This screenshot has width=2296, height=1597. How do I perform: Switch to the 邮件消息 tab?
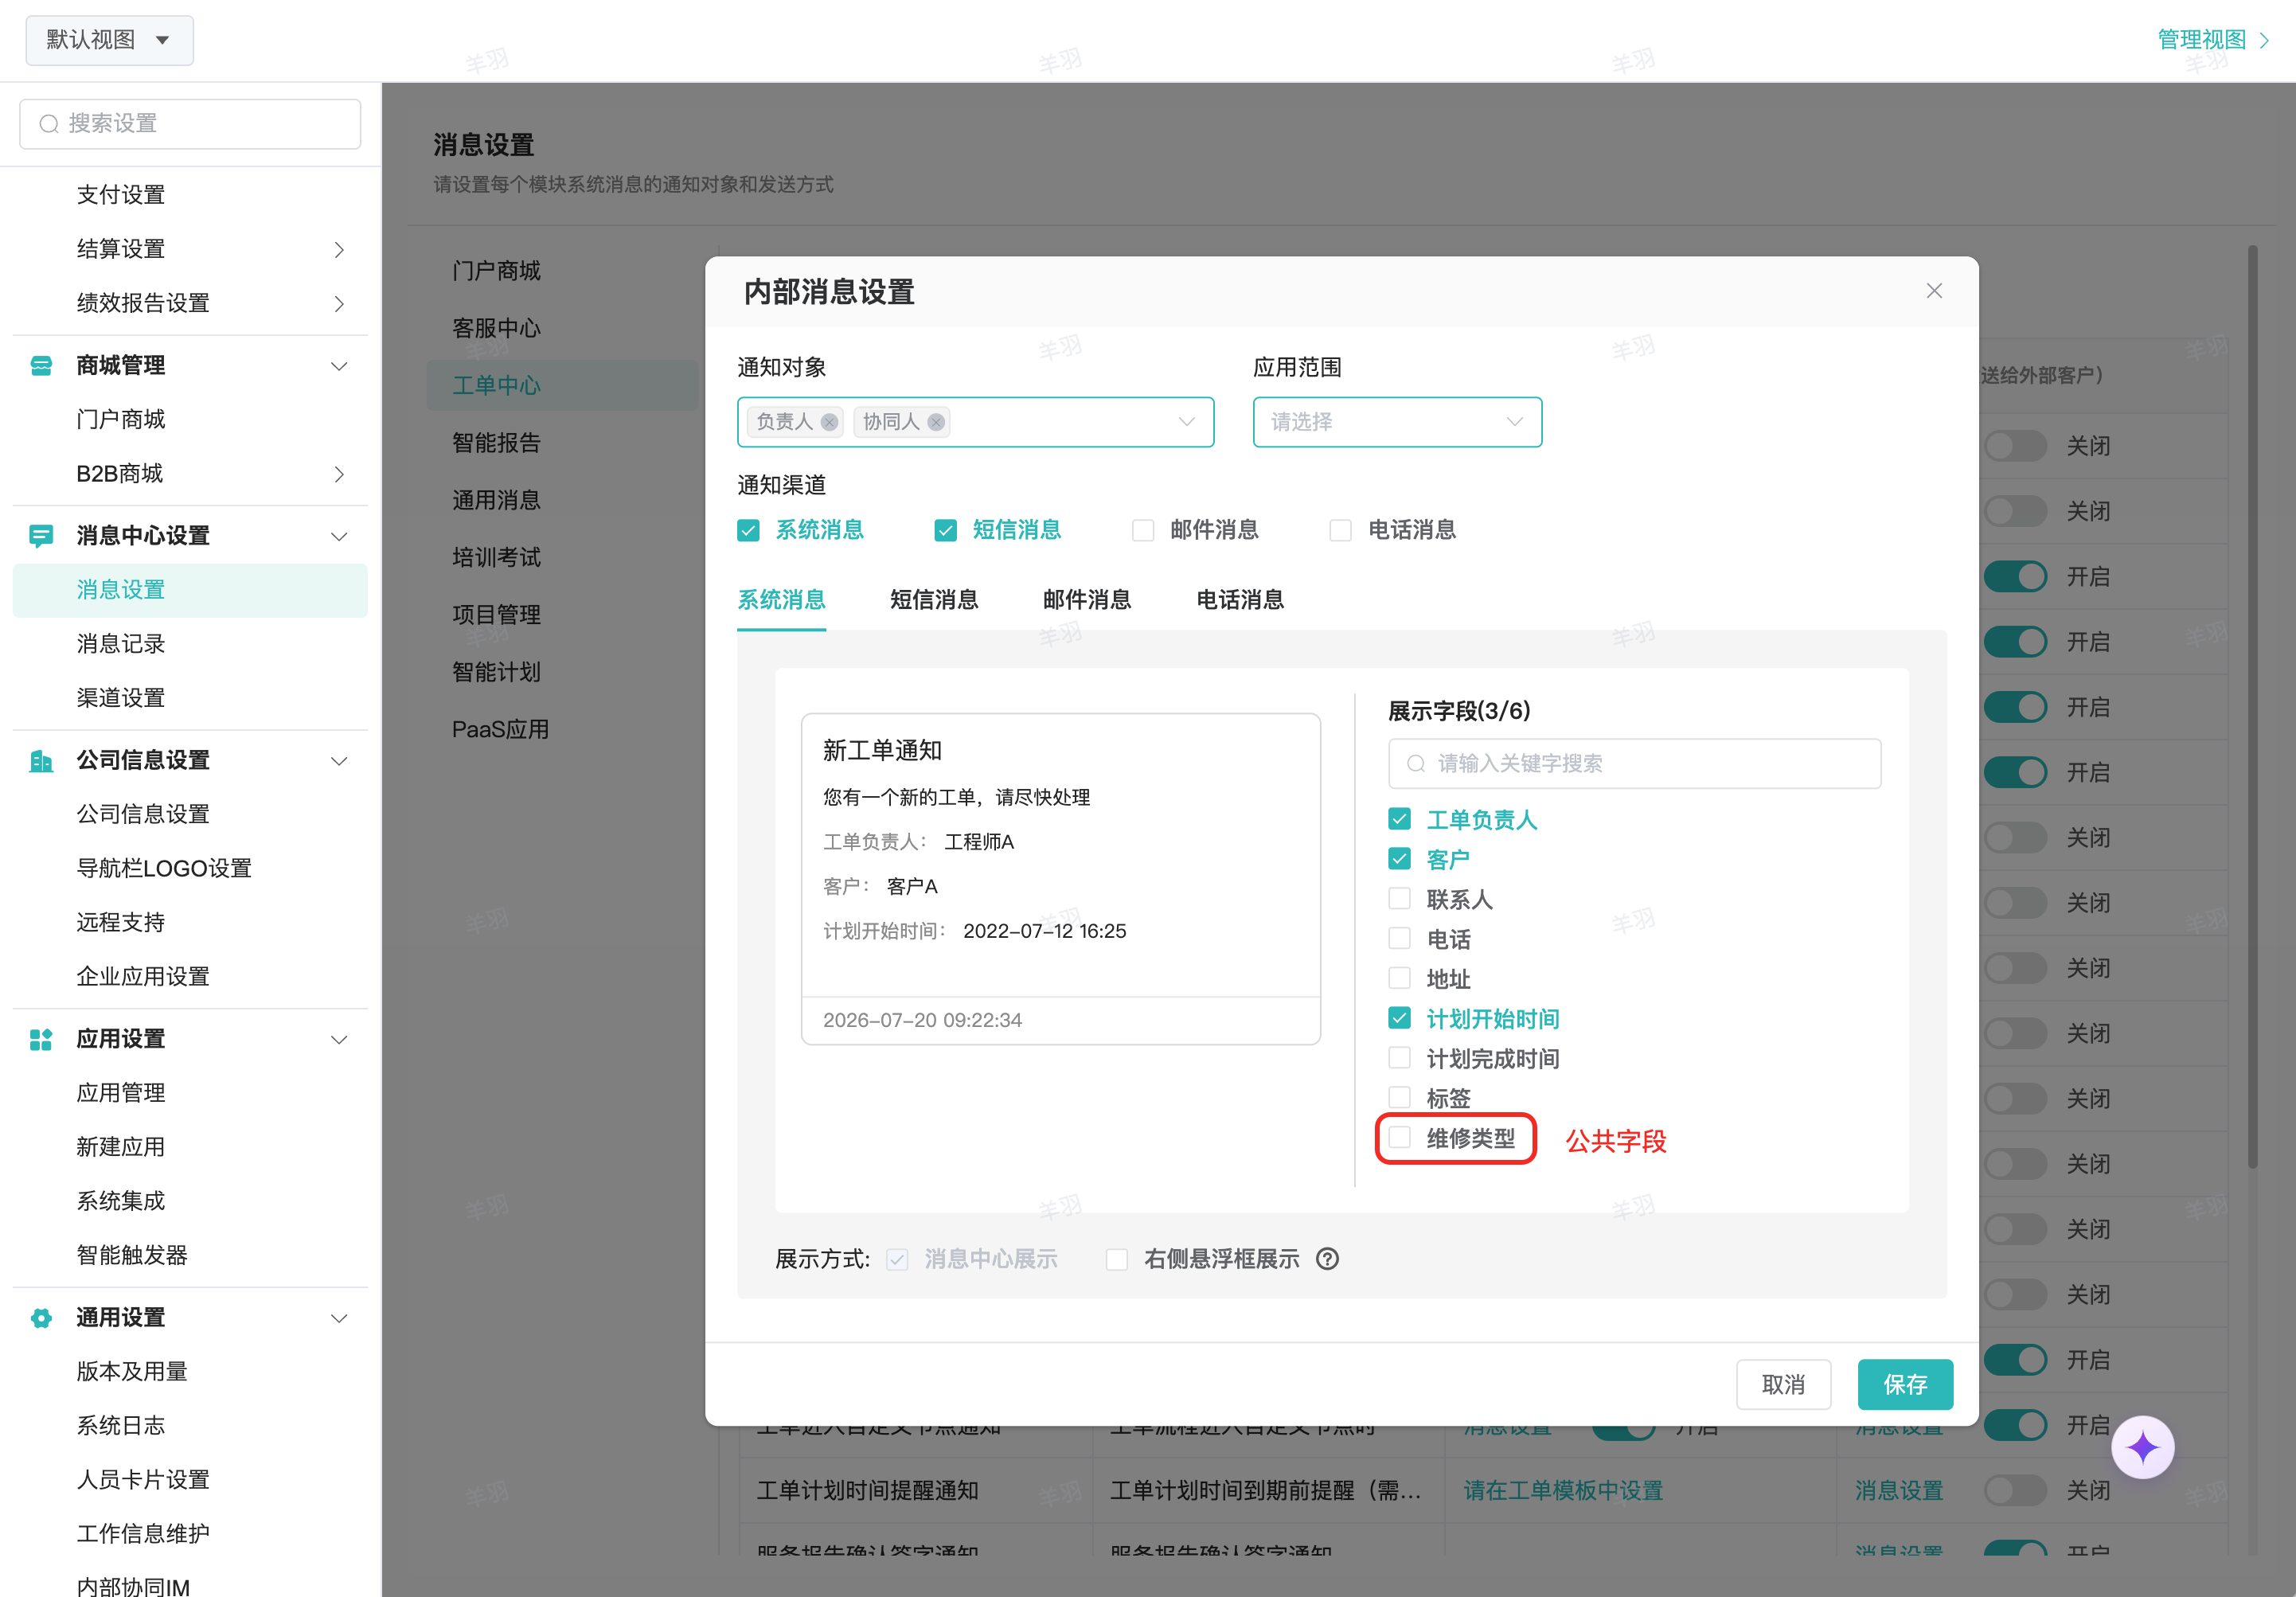tap(1087, 600)
